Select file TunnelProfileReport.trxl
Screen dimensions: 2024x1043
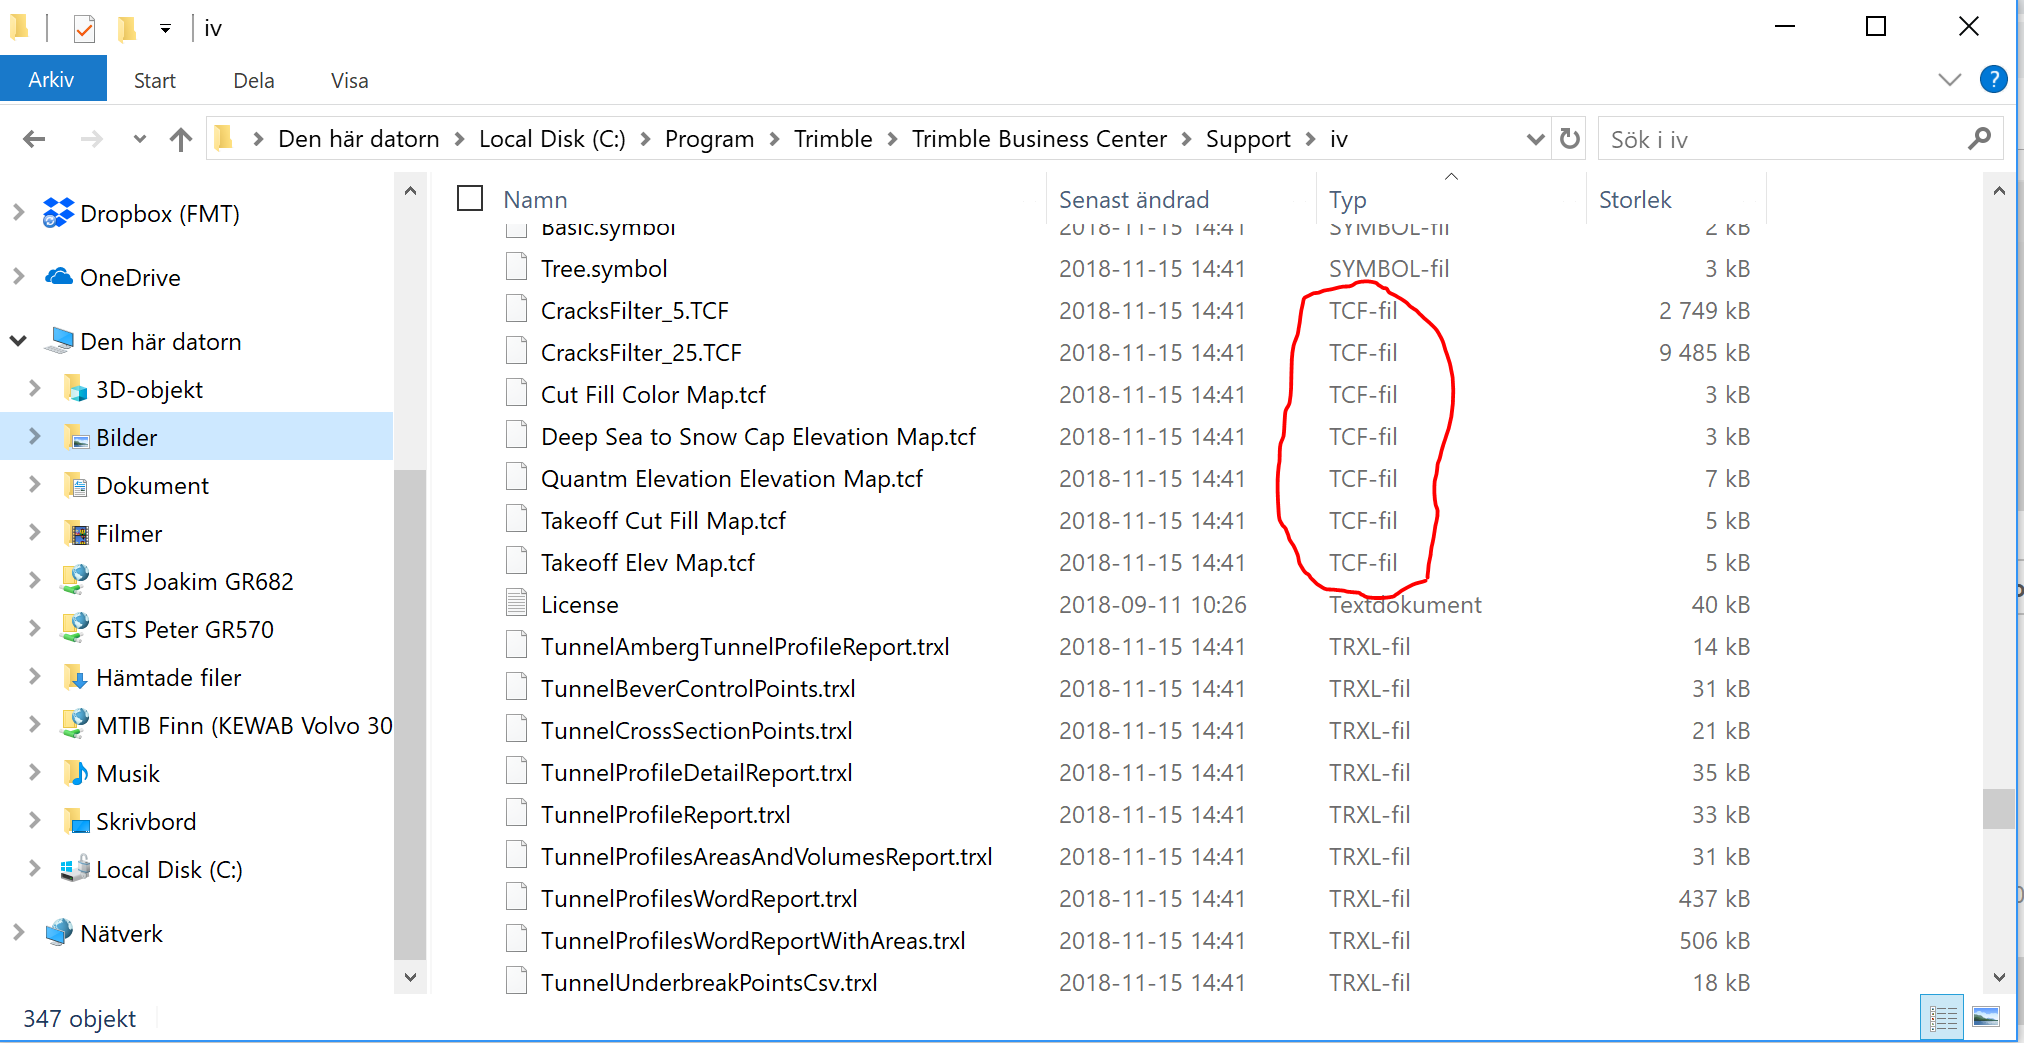click(665, 815)
